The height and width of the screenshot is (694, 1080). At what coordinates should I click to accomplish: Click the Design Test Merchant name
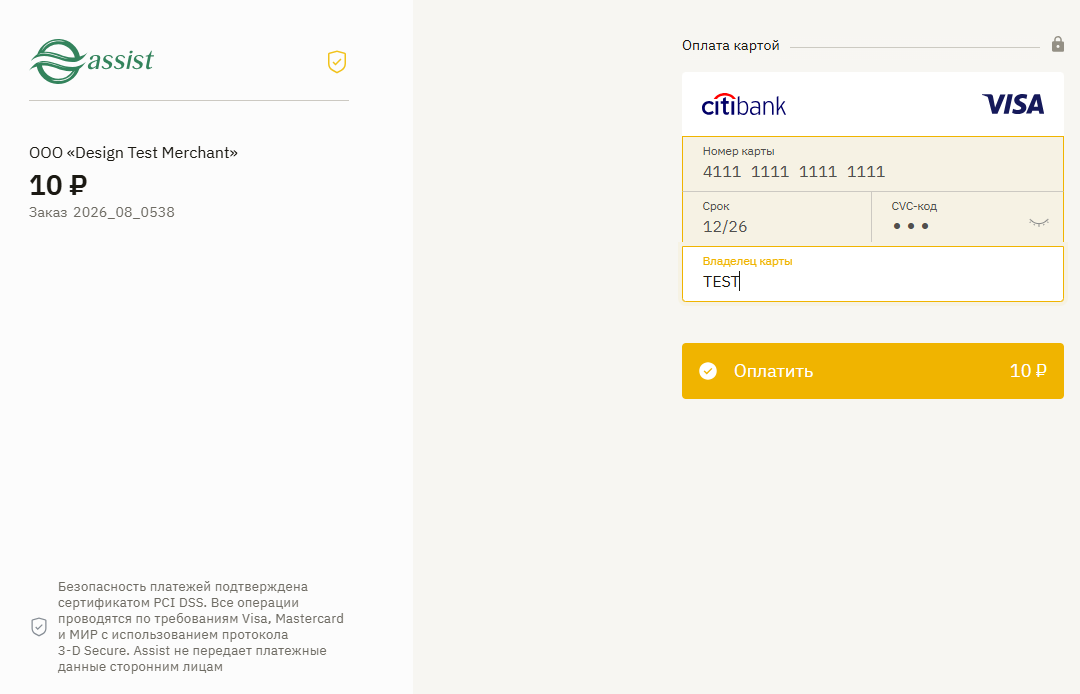pos(134,153)
